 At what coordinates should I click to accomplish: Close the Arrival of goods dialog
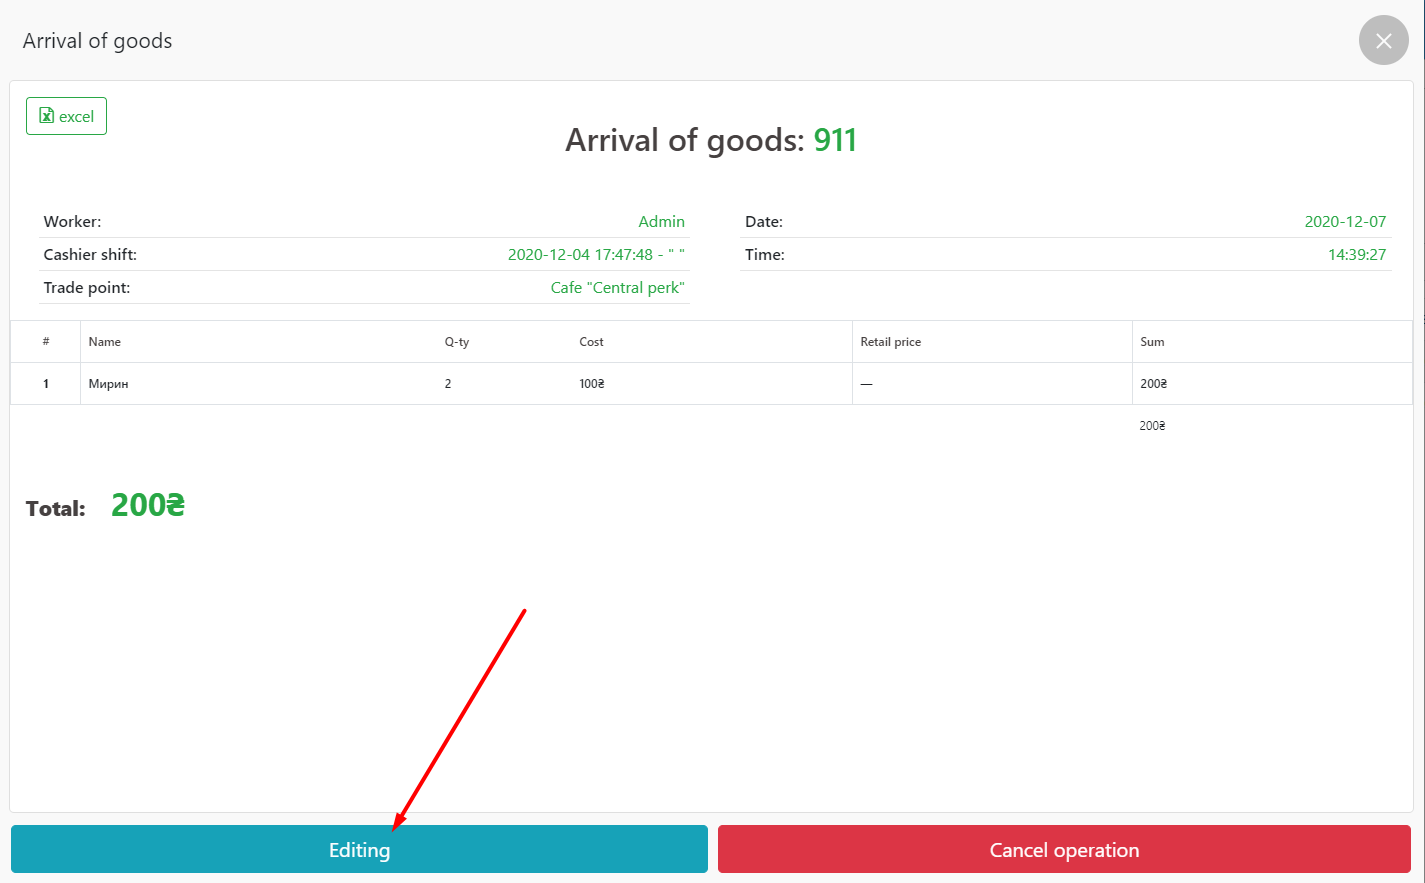pyautogui.click(x=1383, y=41)
